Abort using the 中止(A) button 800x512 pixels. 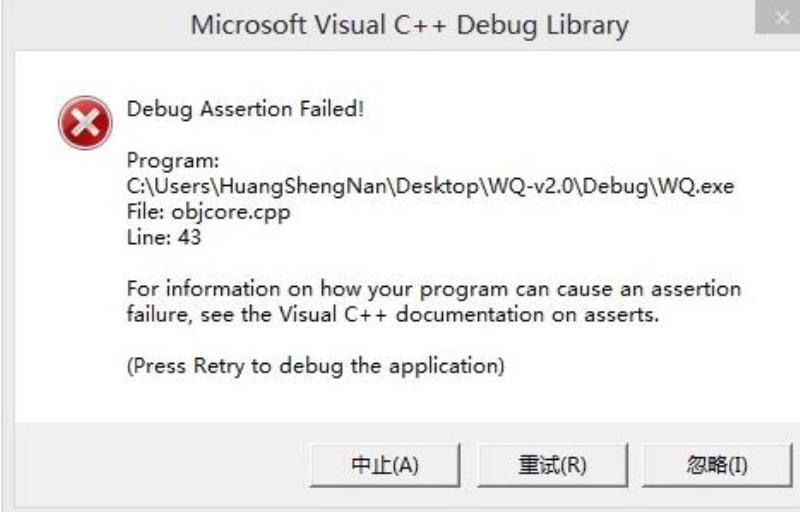coord(385,465)
